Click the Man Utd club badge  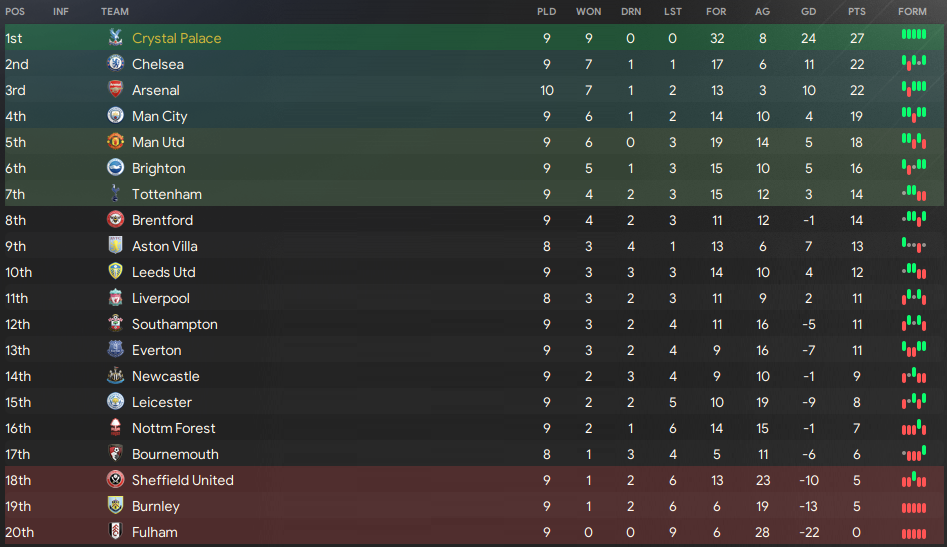(115, 141)
